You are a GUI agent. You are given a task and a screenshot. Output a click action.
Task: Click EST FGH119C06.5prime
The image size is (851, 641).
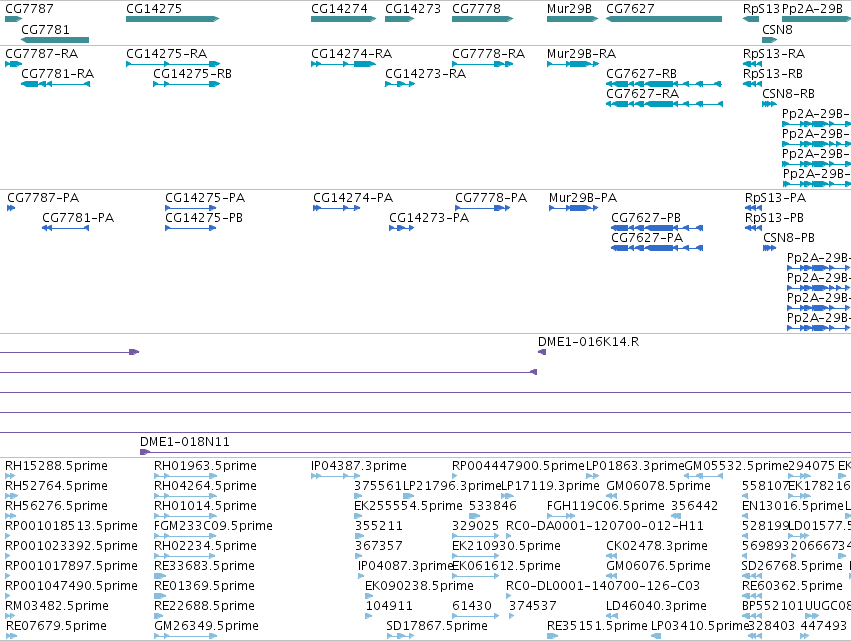[561, 516]
